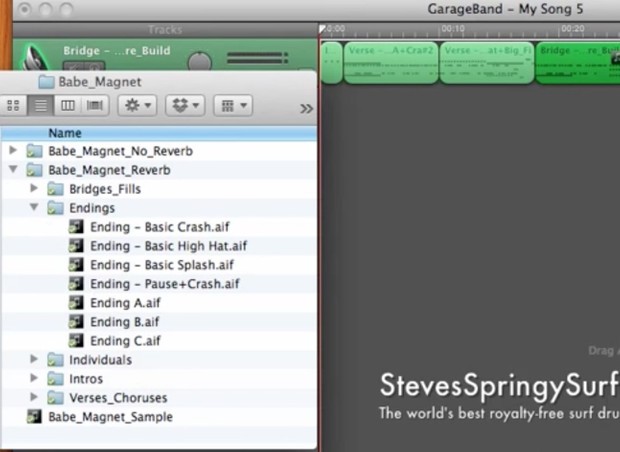Image resolution: width=620 pixels, height=452 pixels.
Task: Select file name 'Ending - Pause+Crash.aif'
Action: (x=165, y=284)
